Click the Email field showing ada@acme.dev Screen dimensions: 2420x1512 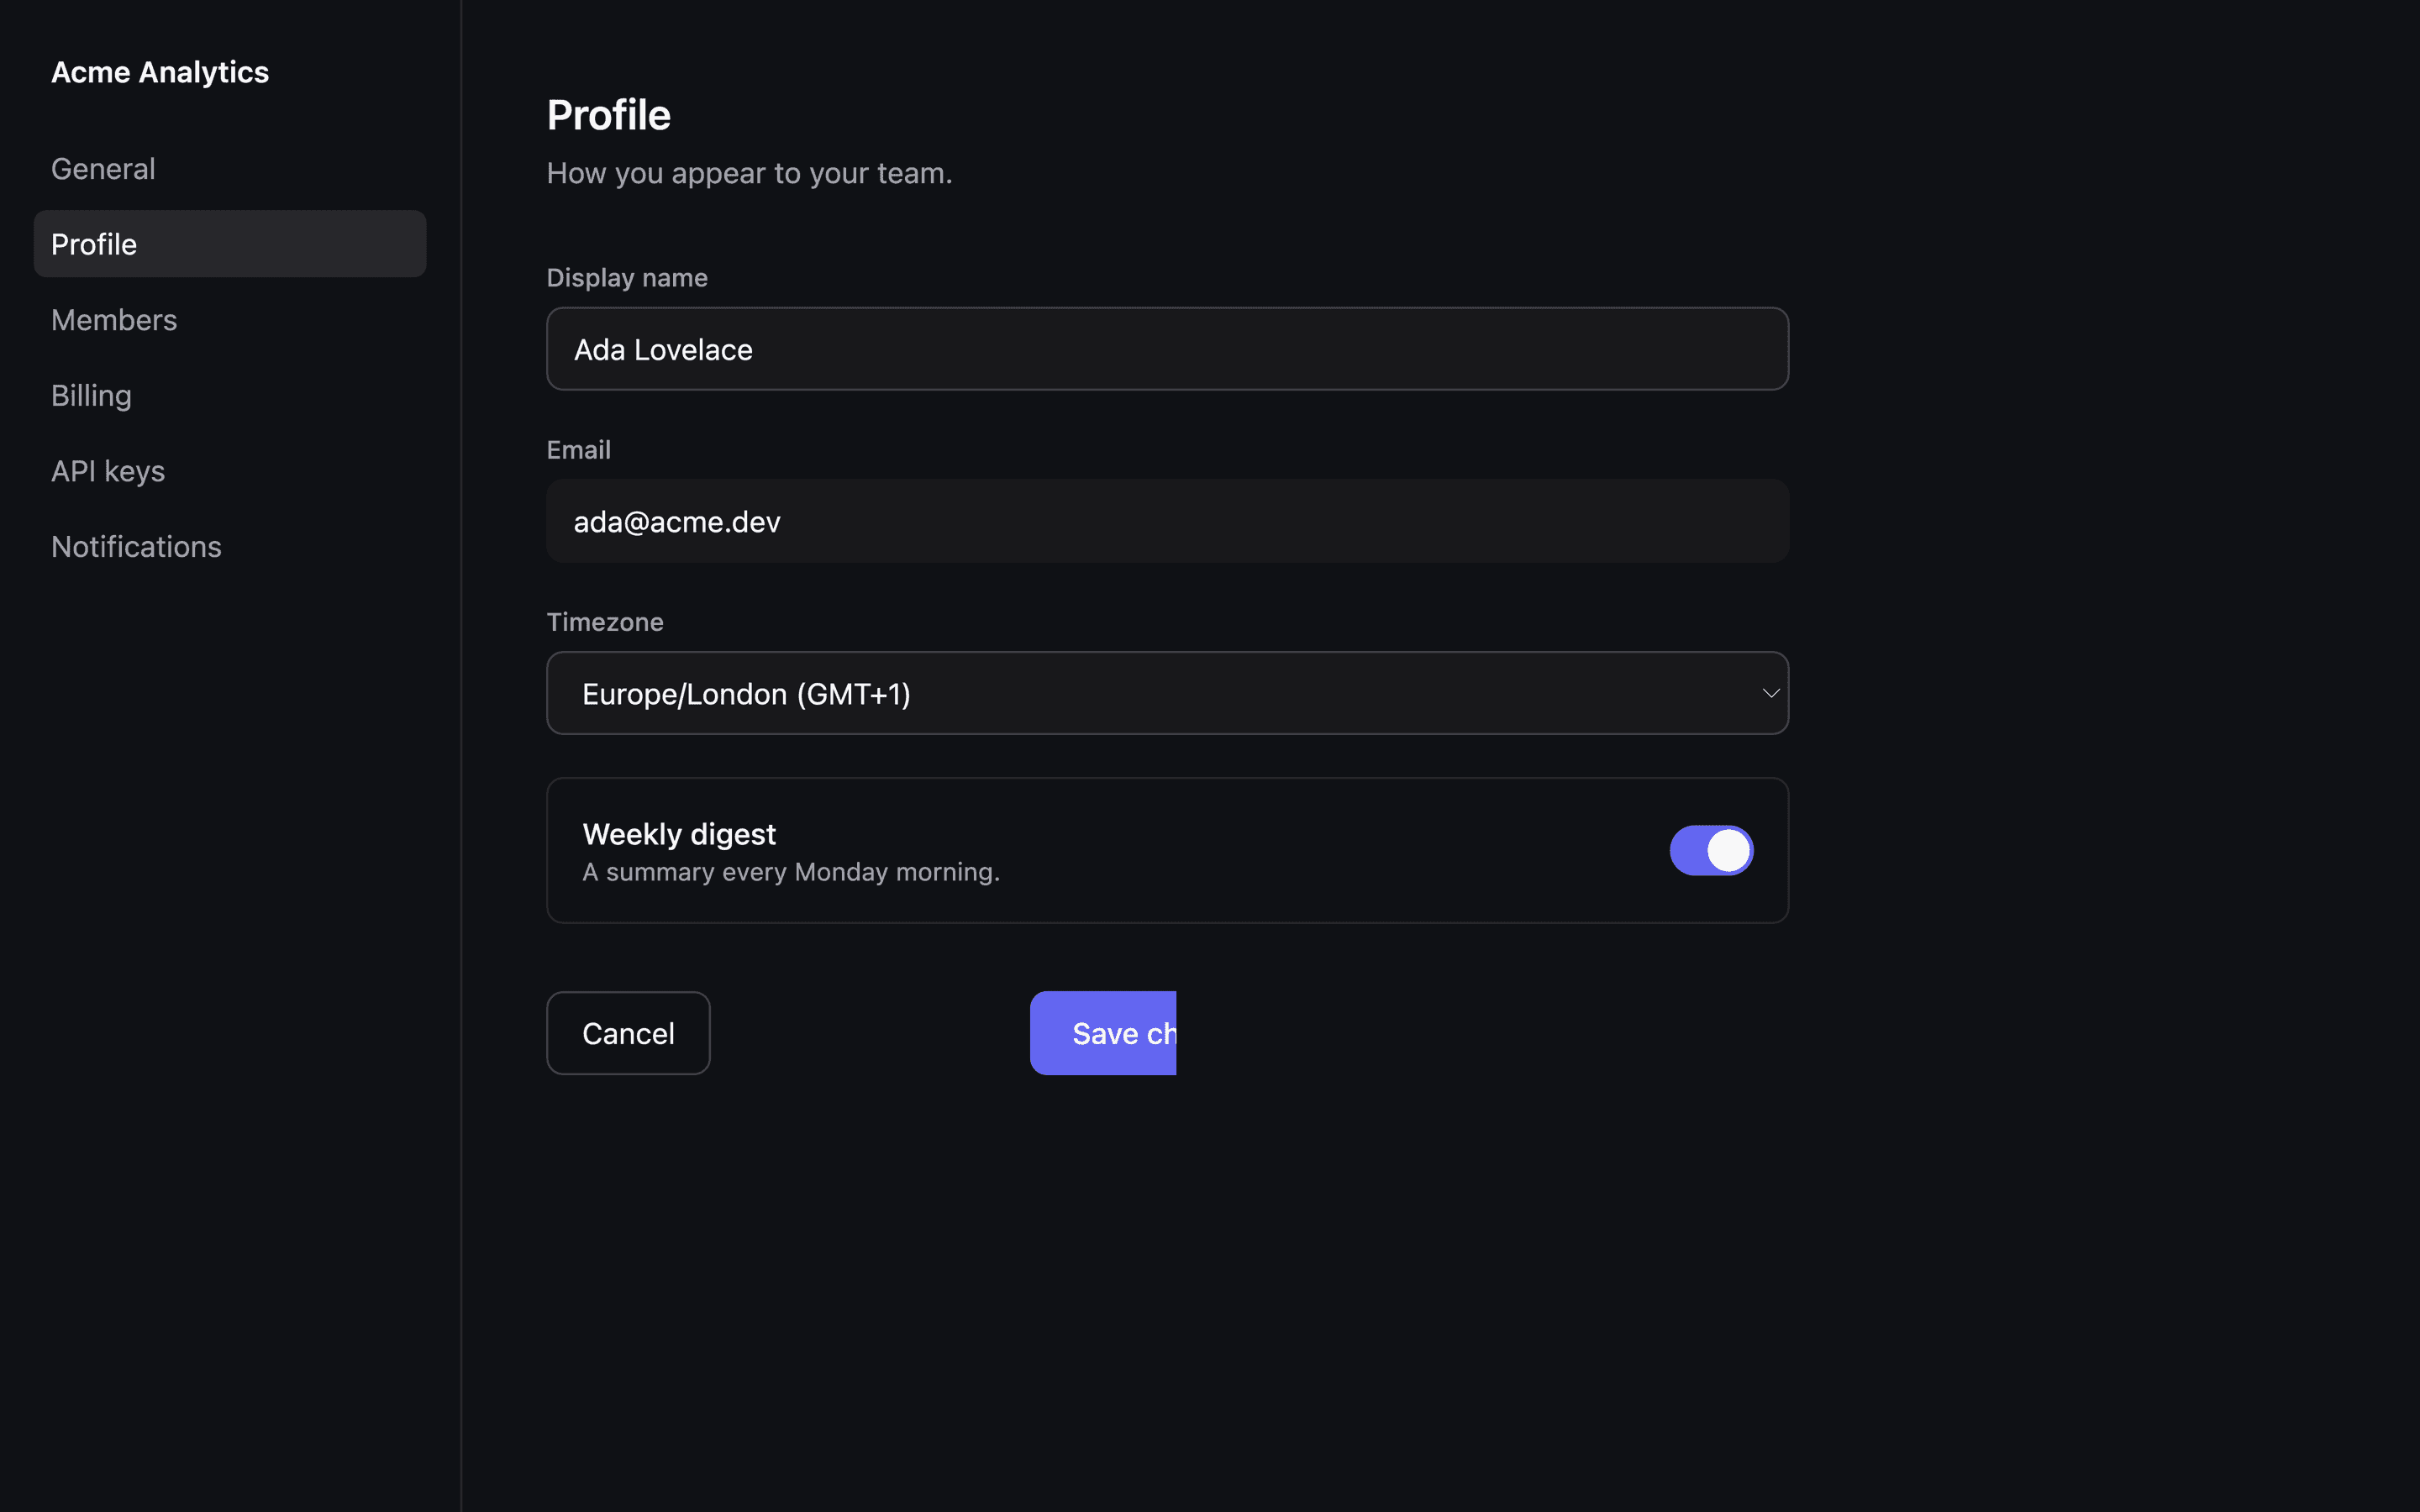pyautogui.click(x=1167, y=521)
